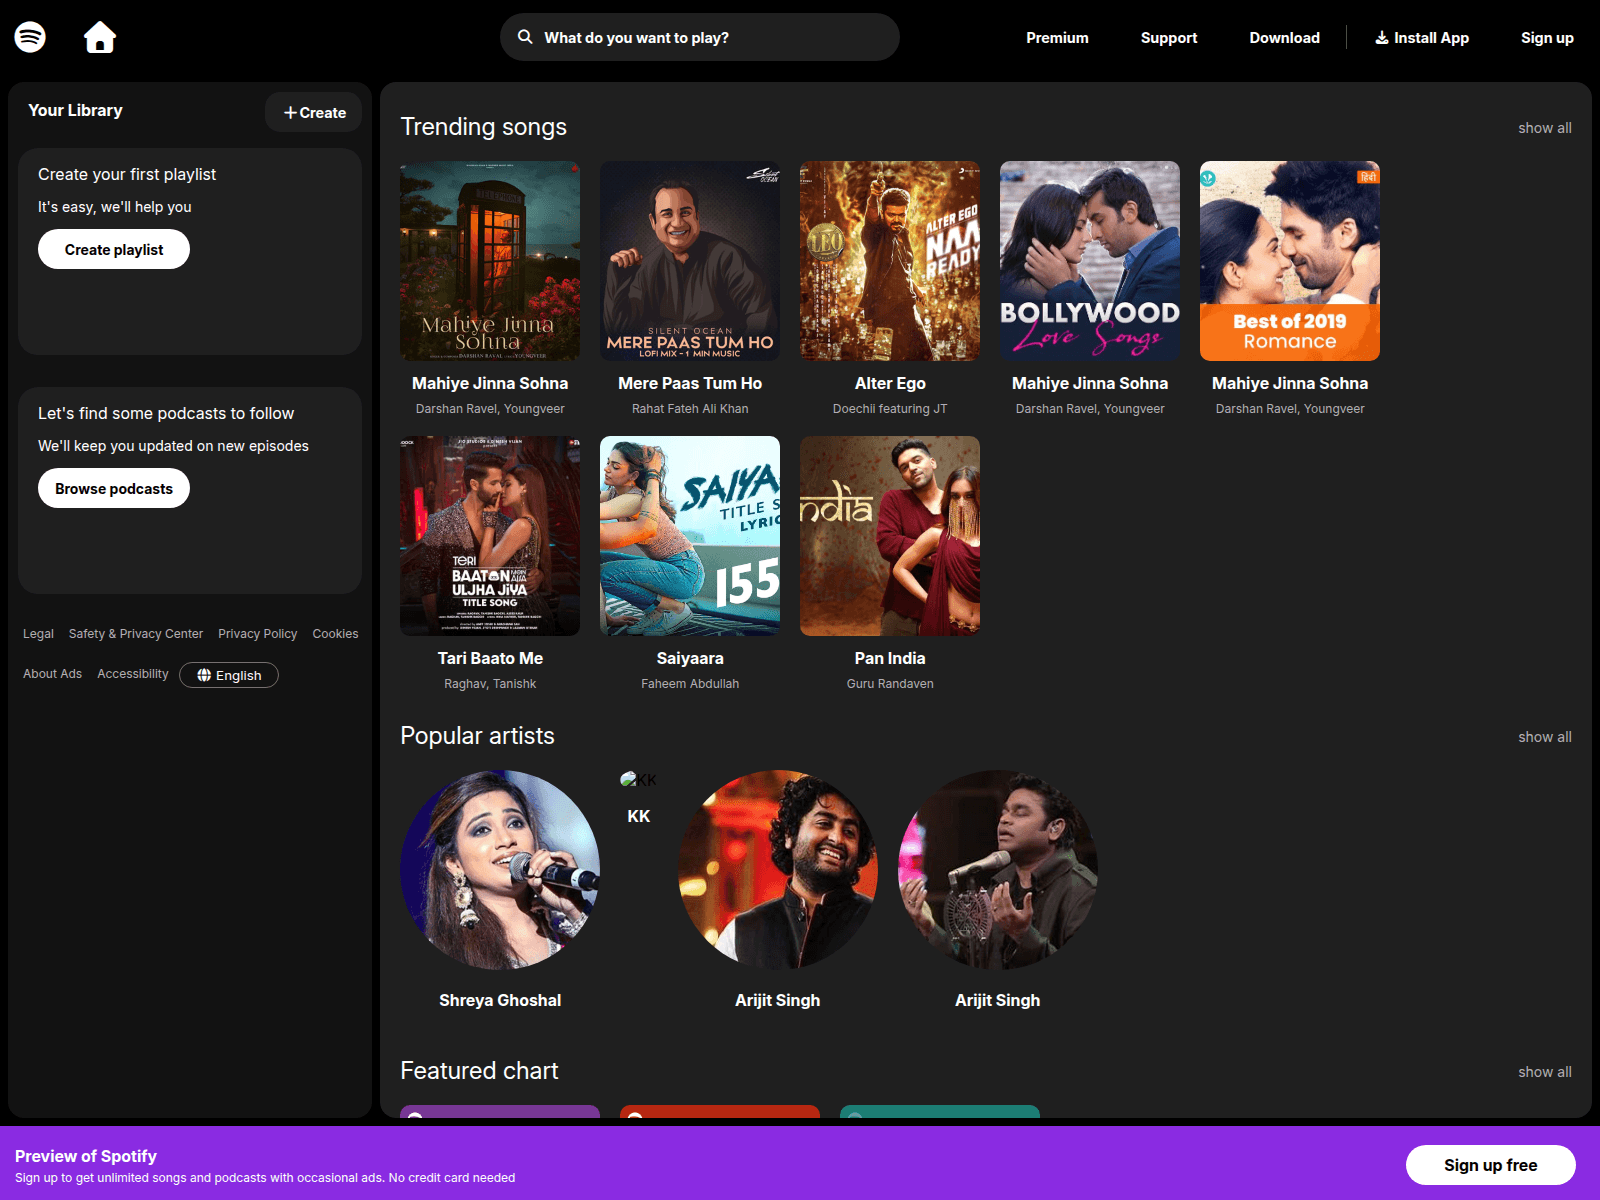Click the + Create library button
This screenshot has width=1600, height=1200.
(314, 113)
